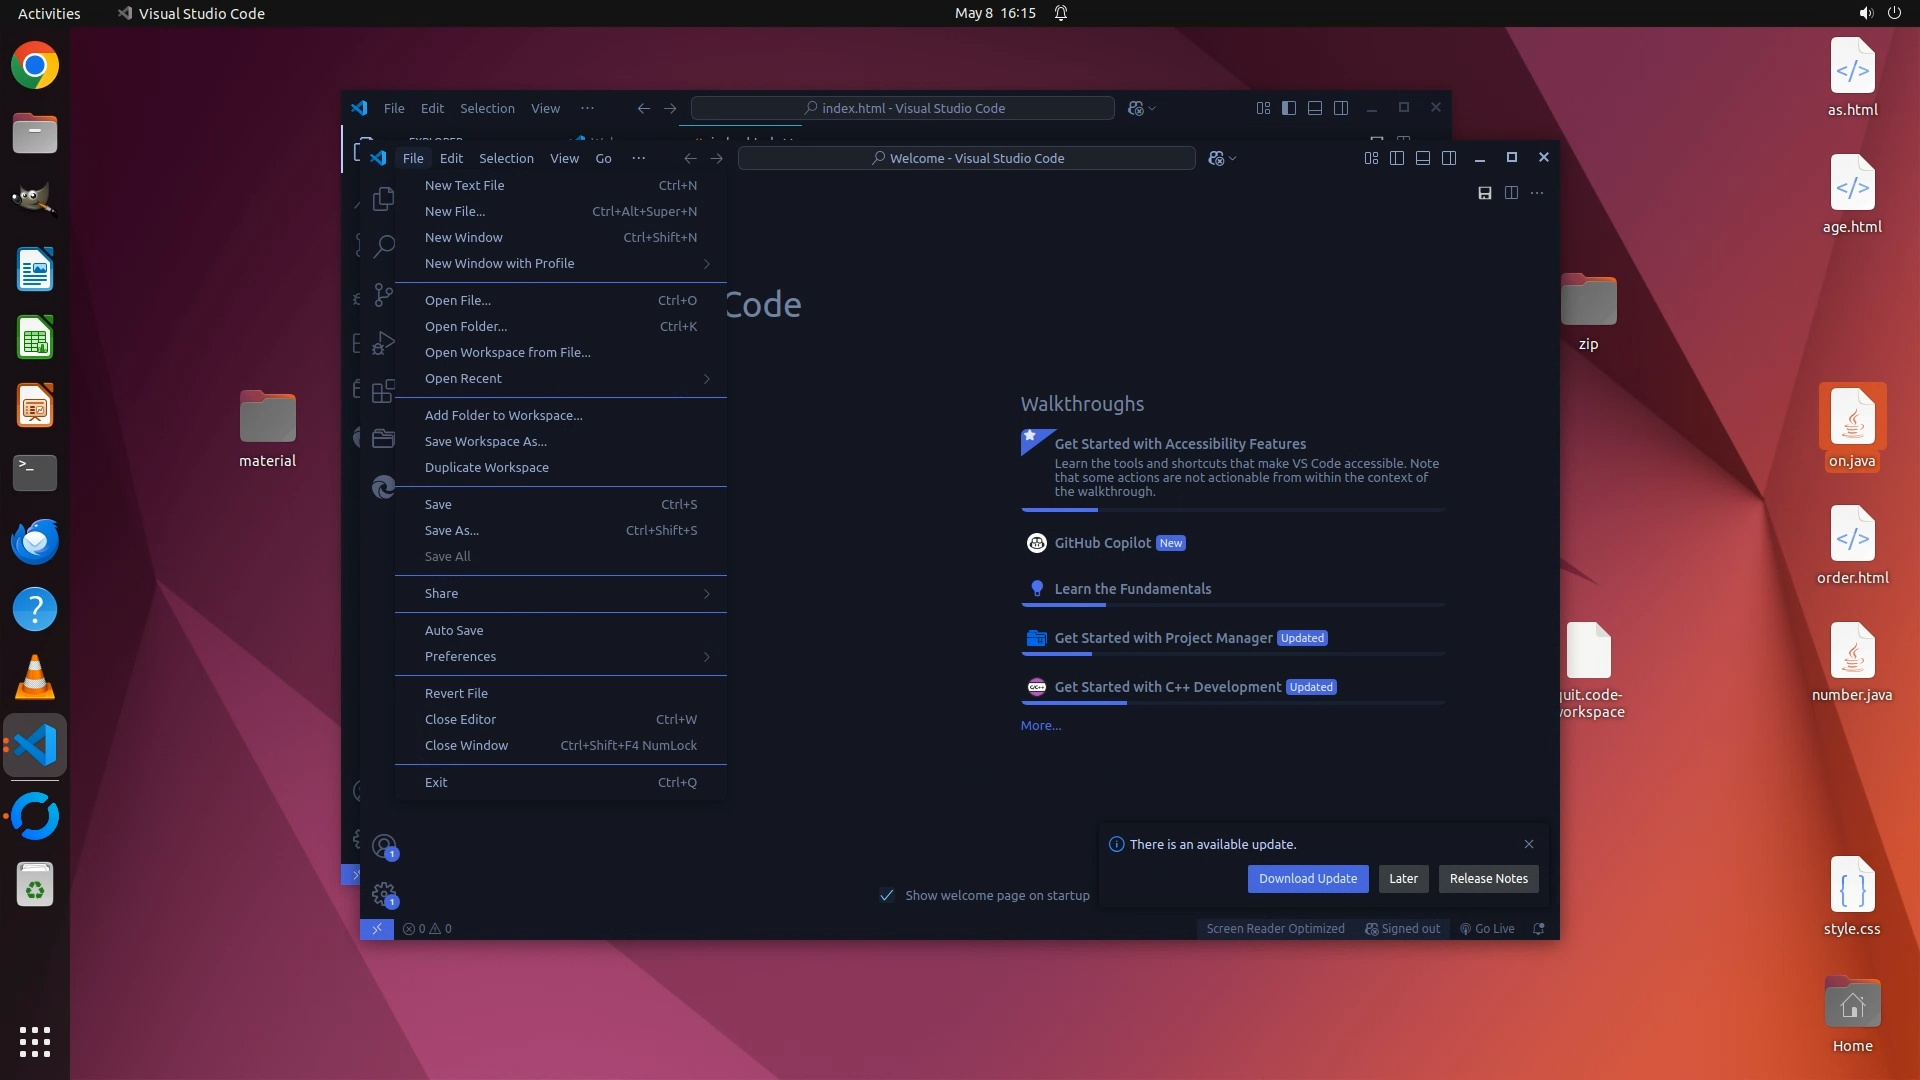
Task: Open the Accounts icon in activity bar
Action: click(x=384, y=847)
